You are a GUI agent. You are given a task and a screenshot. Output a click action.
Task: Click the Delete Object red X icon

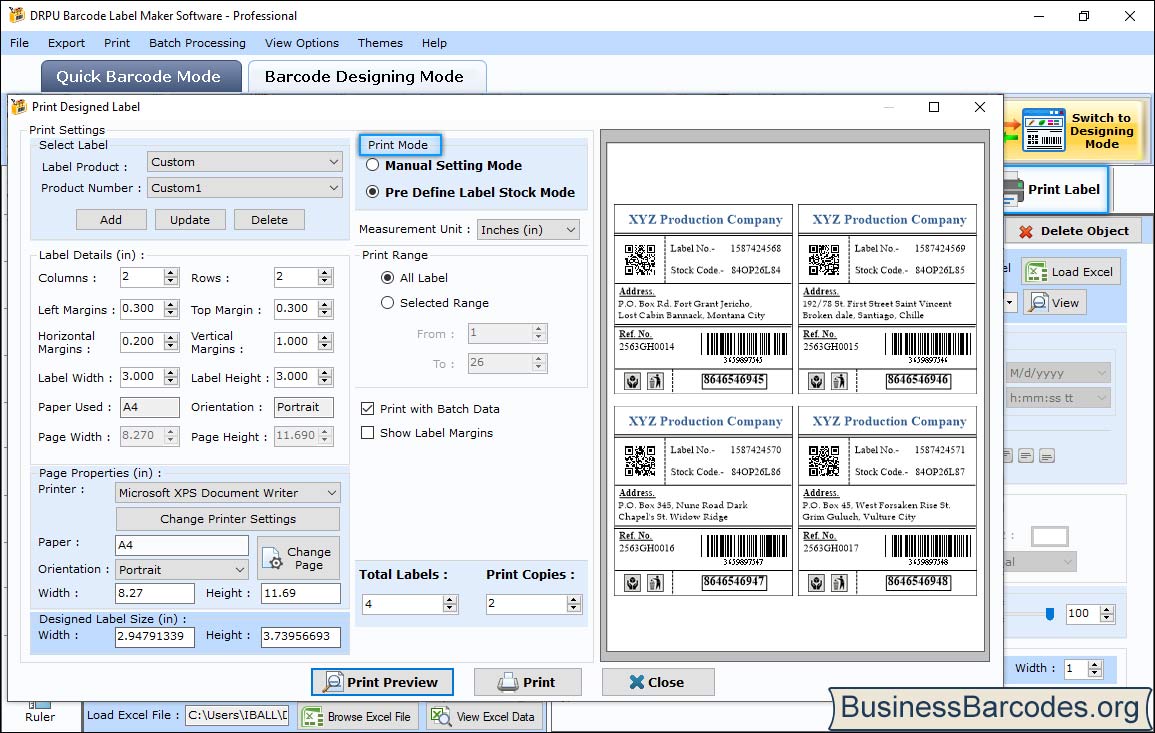(x=1025, y=231)
